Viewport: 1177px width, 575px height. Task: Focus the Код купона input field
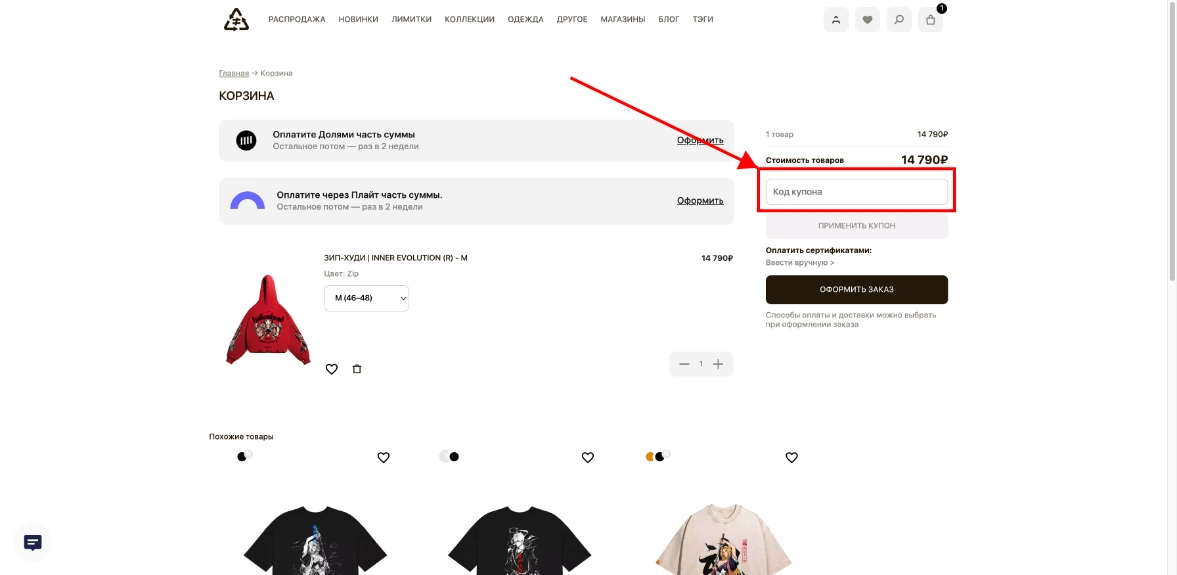[856, 192]
